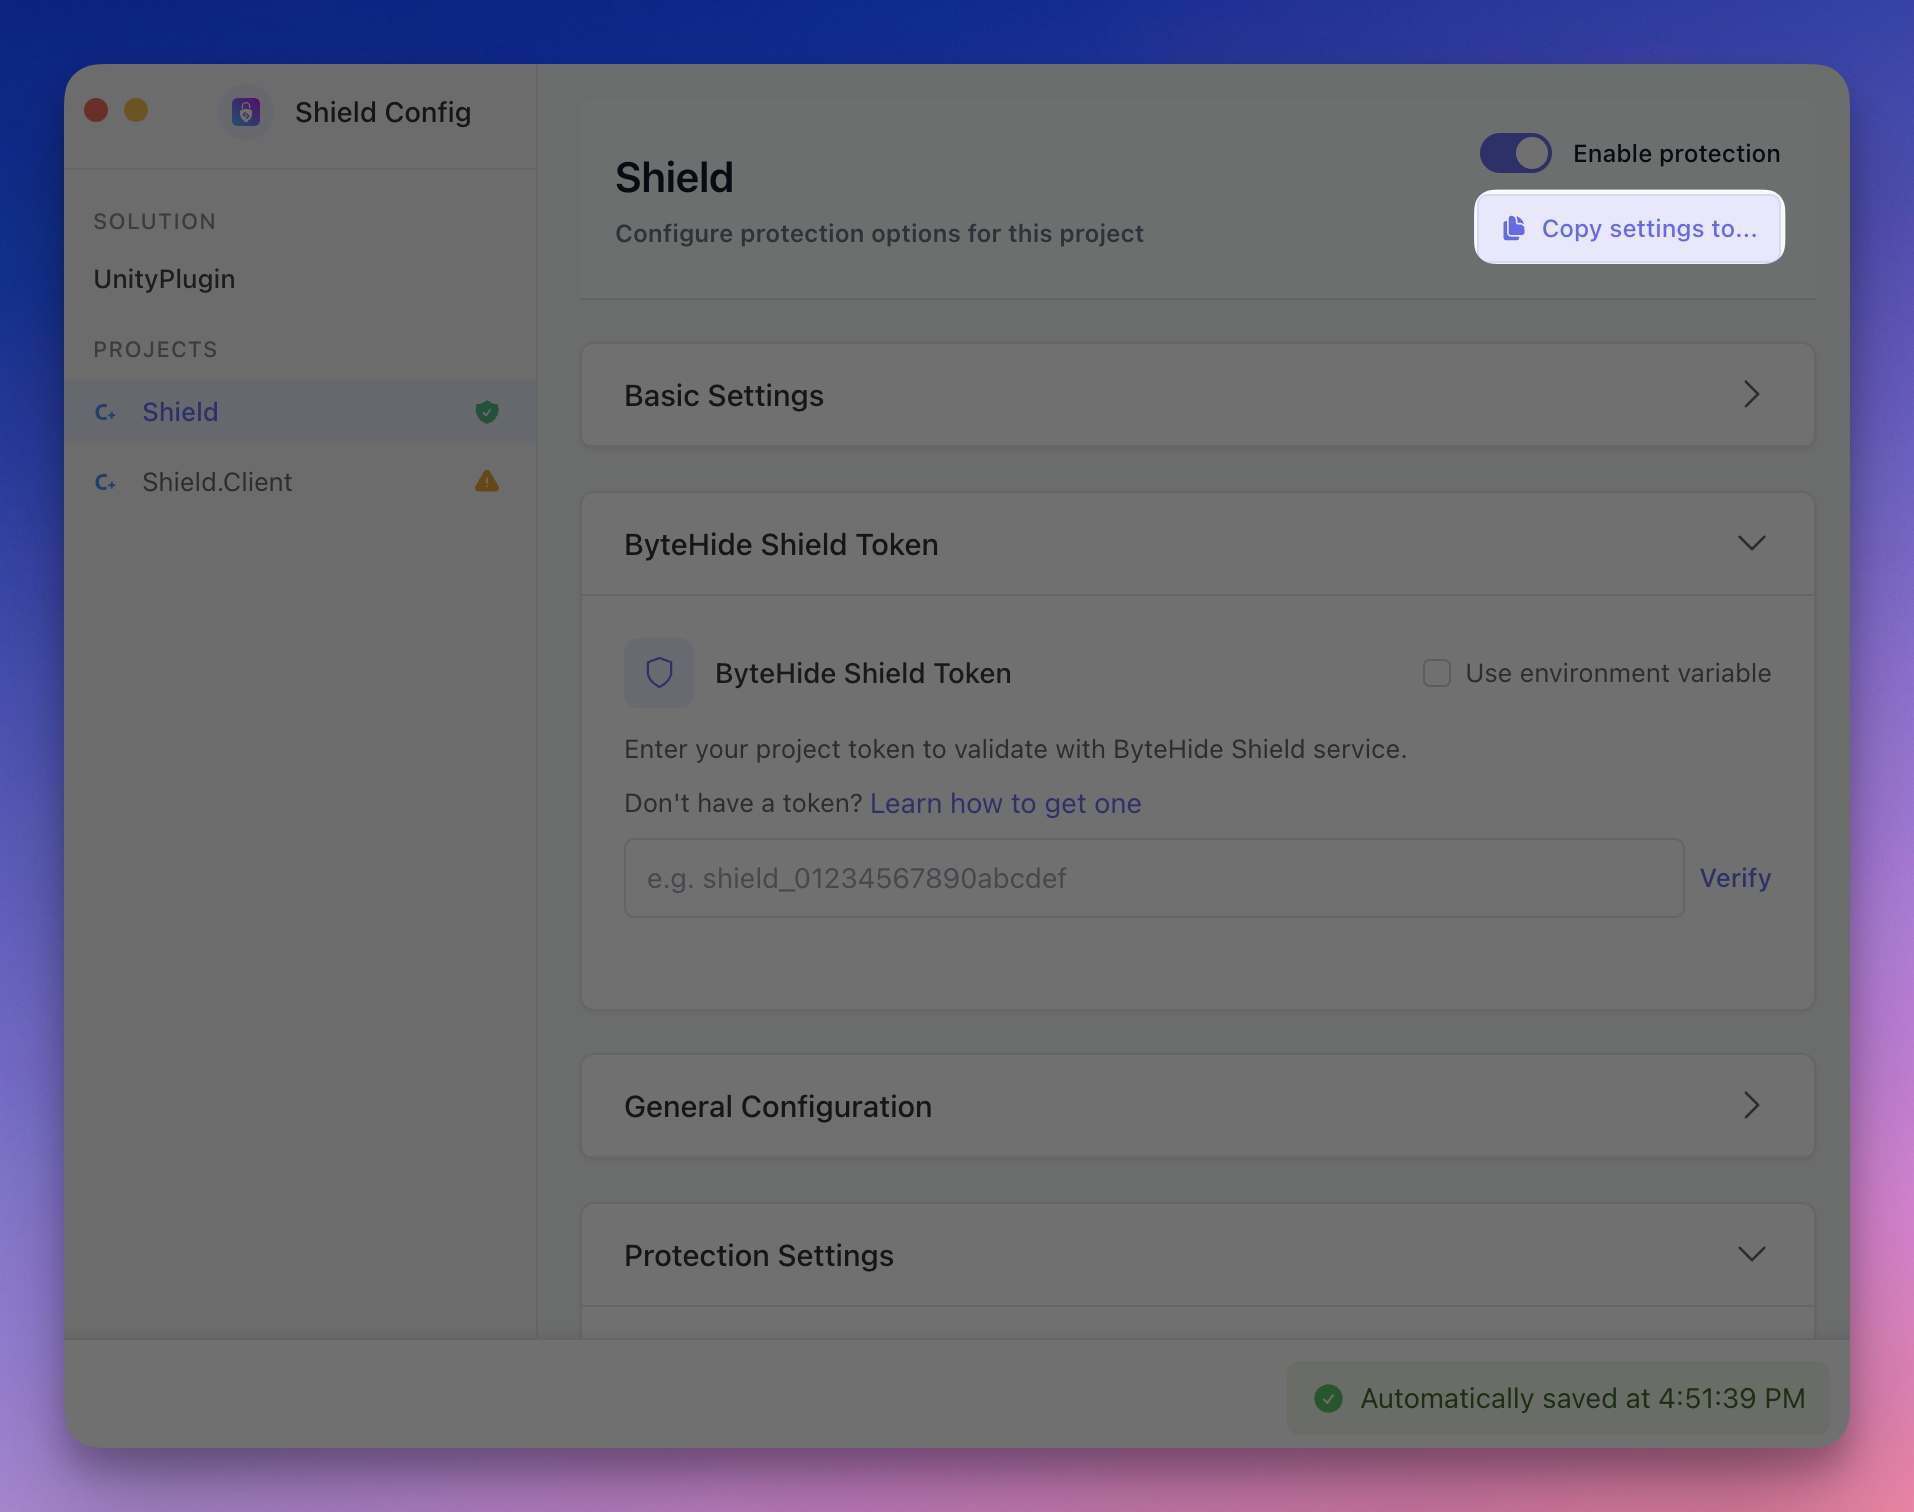Click the shield icon beside ByteHide Shield Token

click(x=658, y=672)
